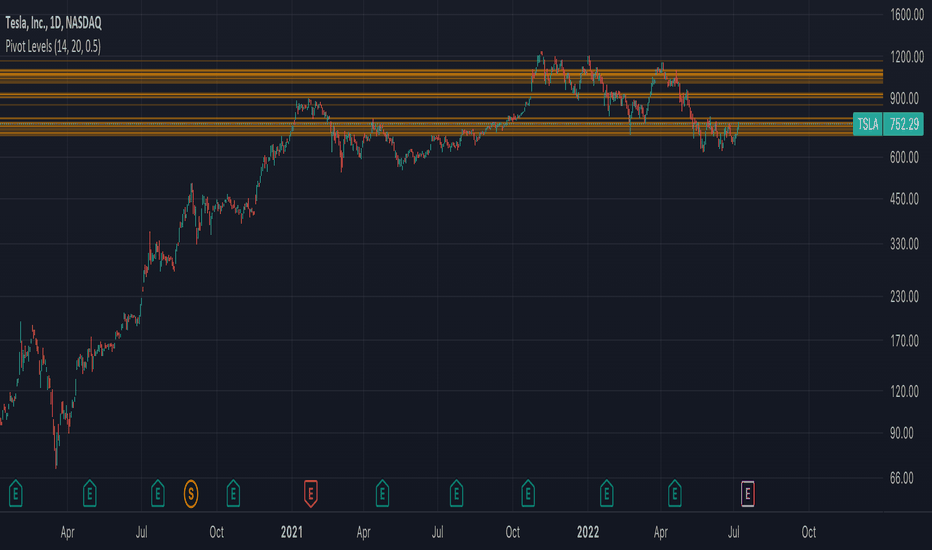This screenshot has width=932, height=550.
Task: Open the earnings marker above Apr 2021
Action: [382, 494]
